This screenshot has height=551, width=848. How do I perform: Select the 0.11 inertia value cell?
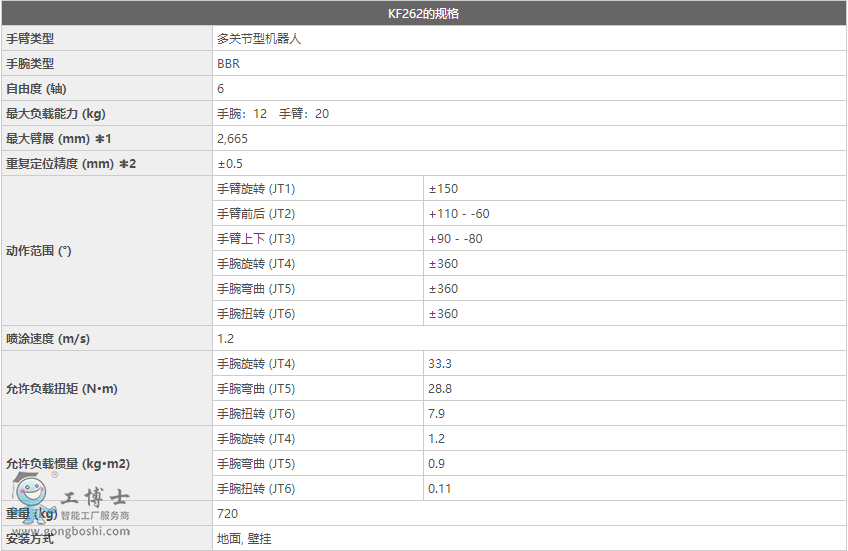439,489
